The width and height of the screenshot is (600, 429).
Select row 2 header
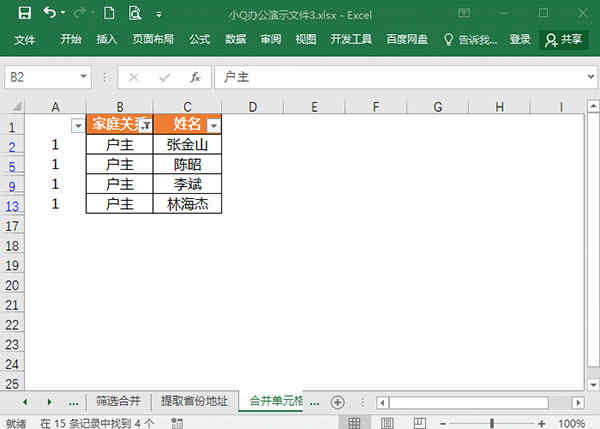click(12, 147)
